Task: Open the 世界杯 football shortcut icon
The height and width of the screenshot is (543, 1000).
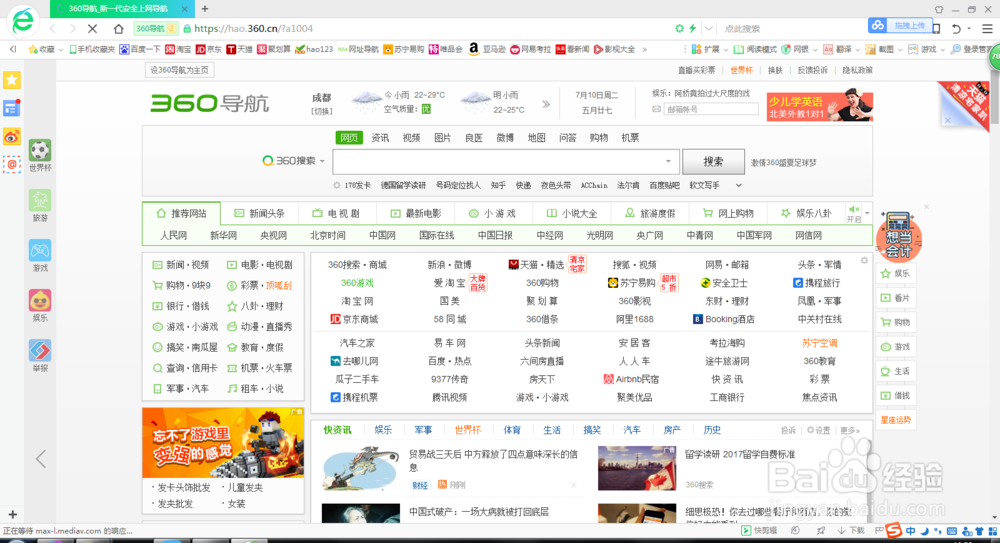Action: point(40,151)
